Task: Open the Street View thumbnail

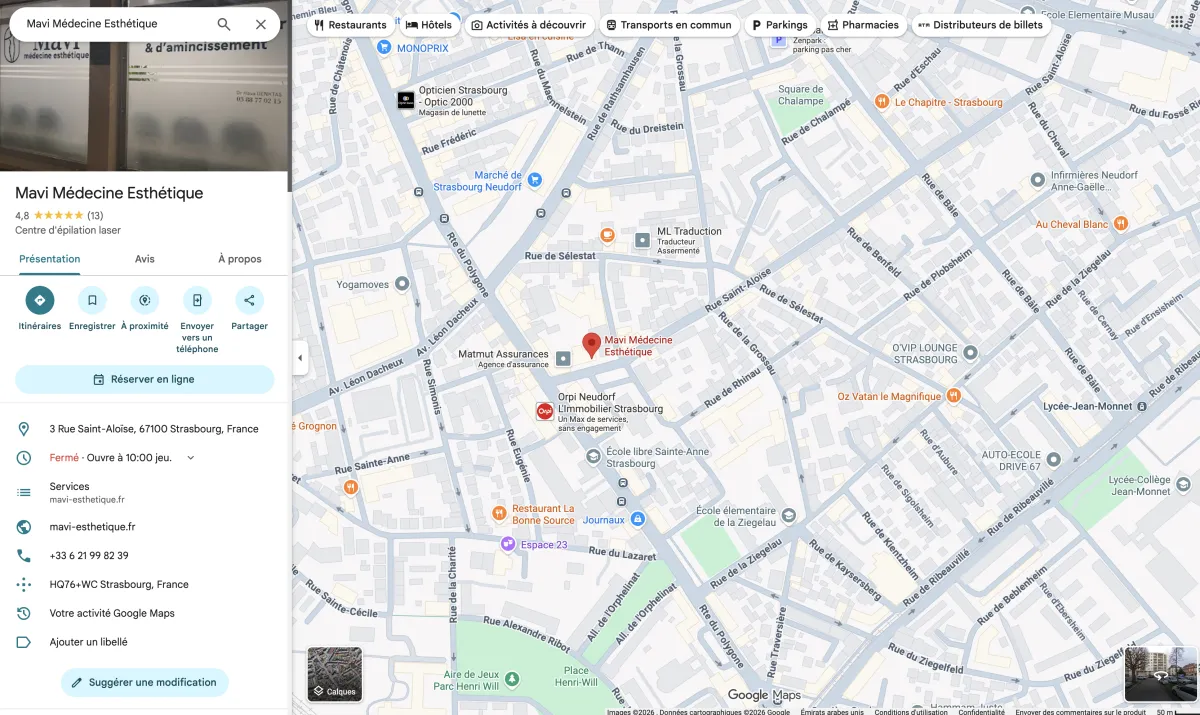Action: coord(1161,674)
